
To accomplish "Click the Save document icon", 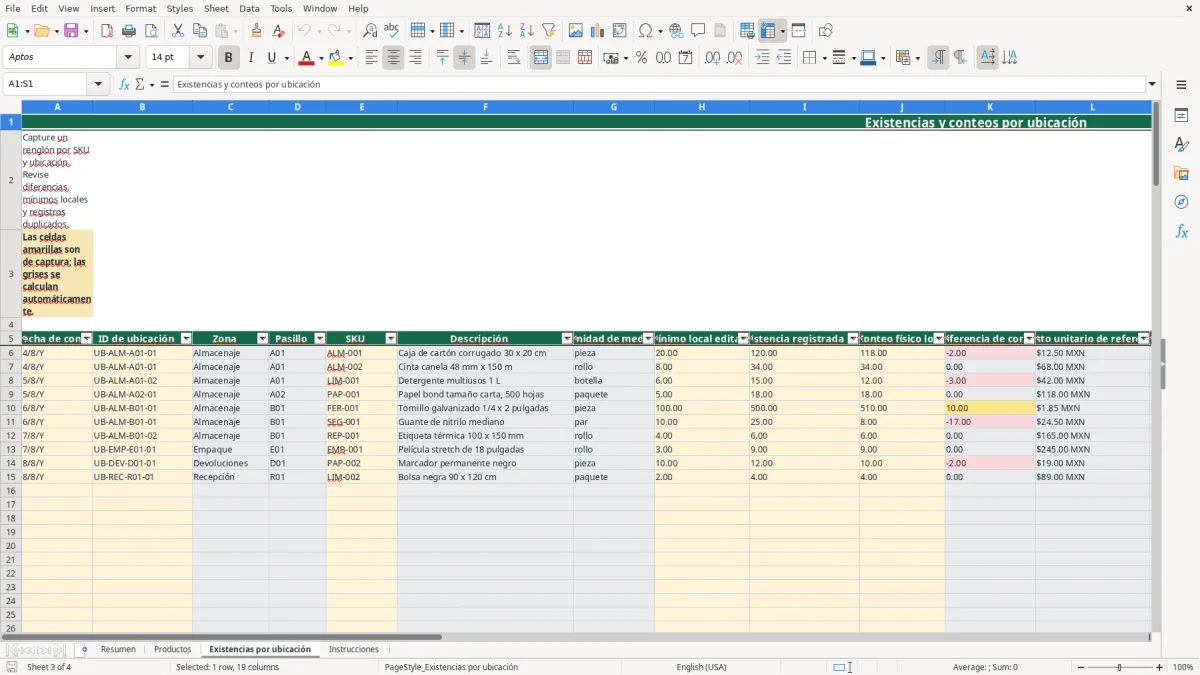I will [71, 31].
